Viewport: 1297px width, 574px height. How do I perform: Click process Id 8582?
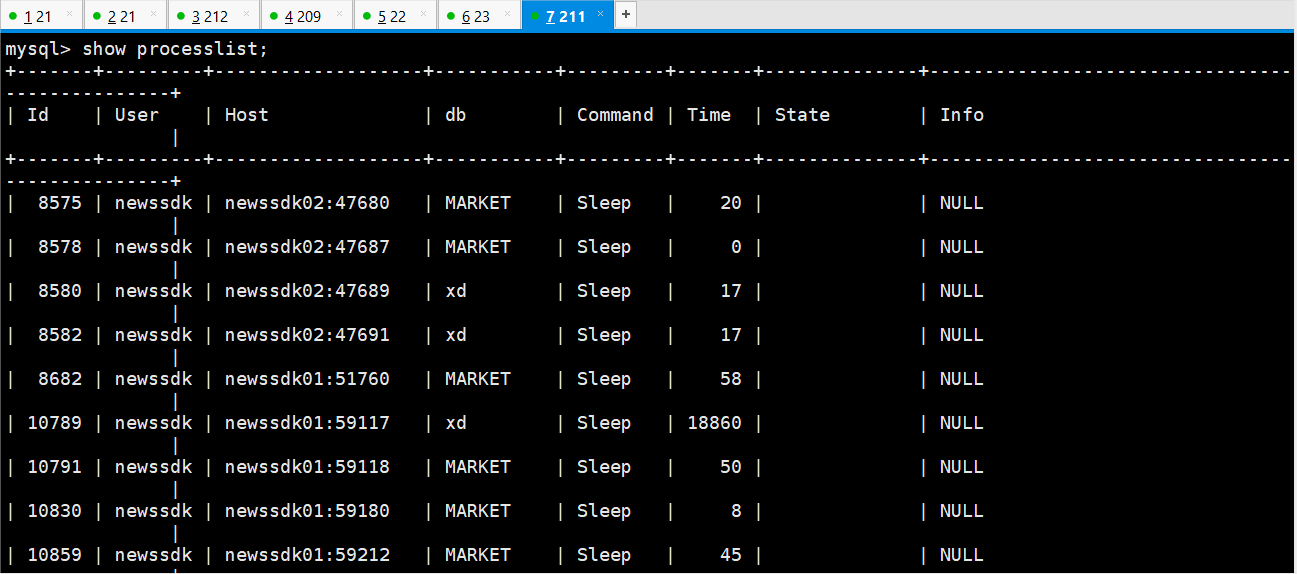click(60, 335)
